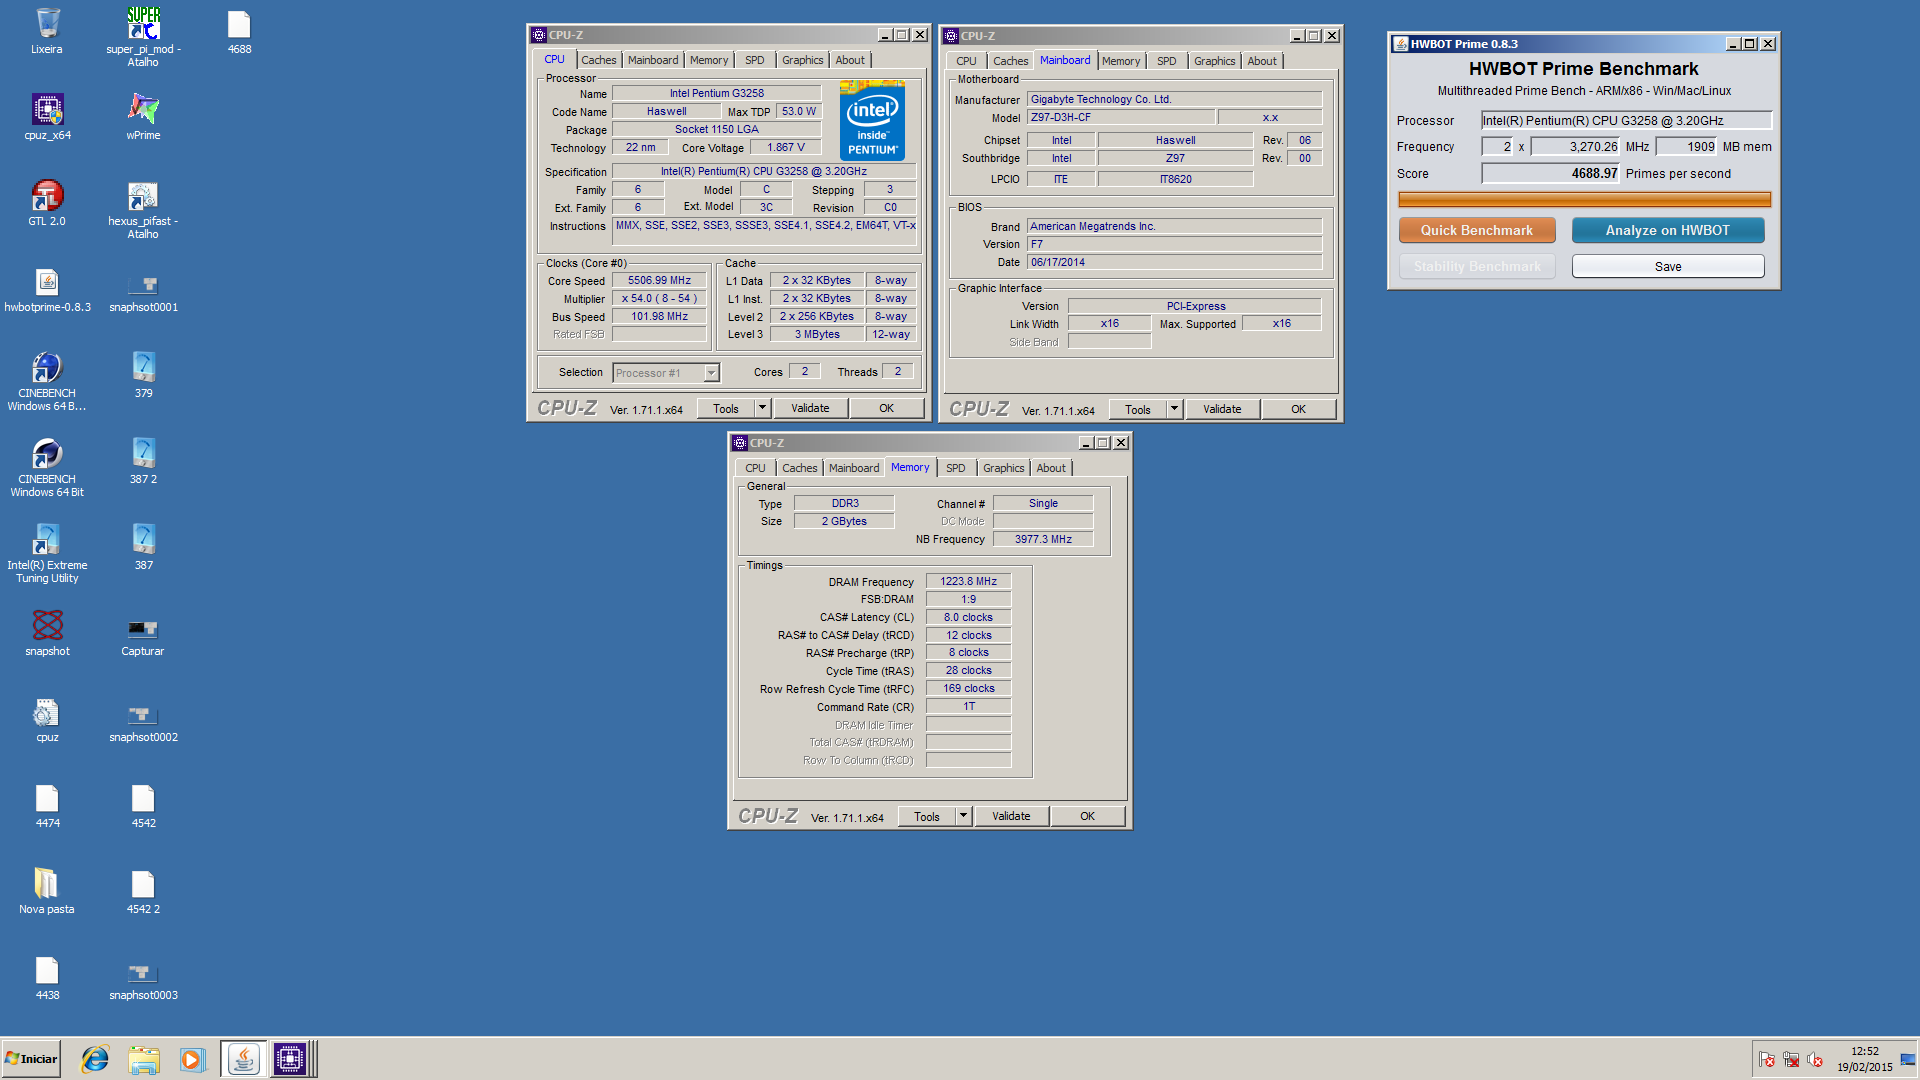Open Windows Media Player taskbar icon
This screenshot has width=1920, height=1080.
[x=192, y=1059]
